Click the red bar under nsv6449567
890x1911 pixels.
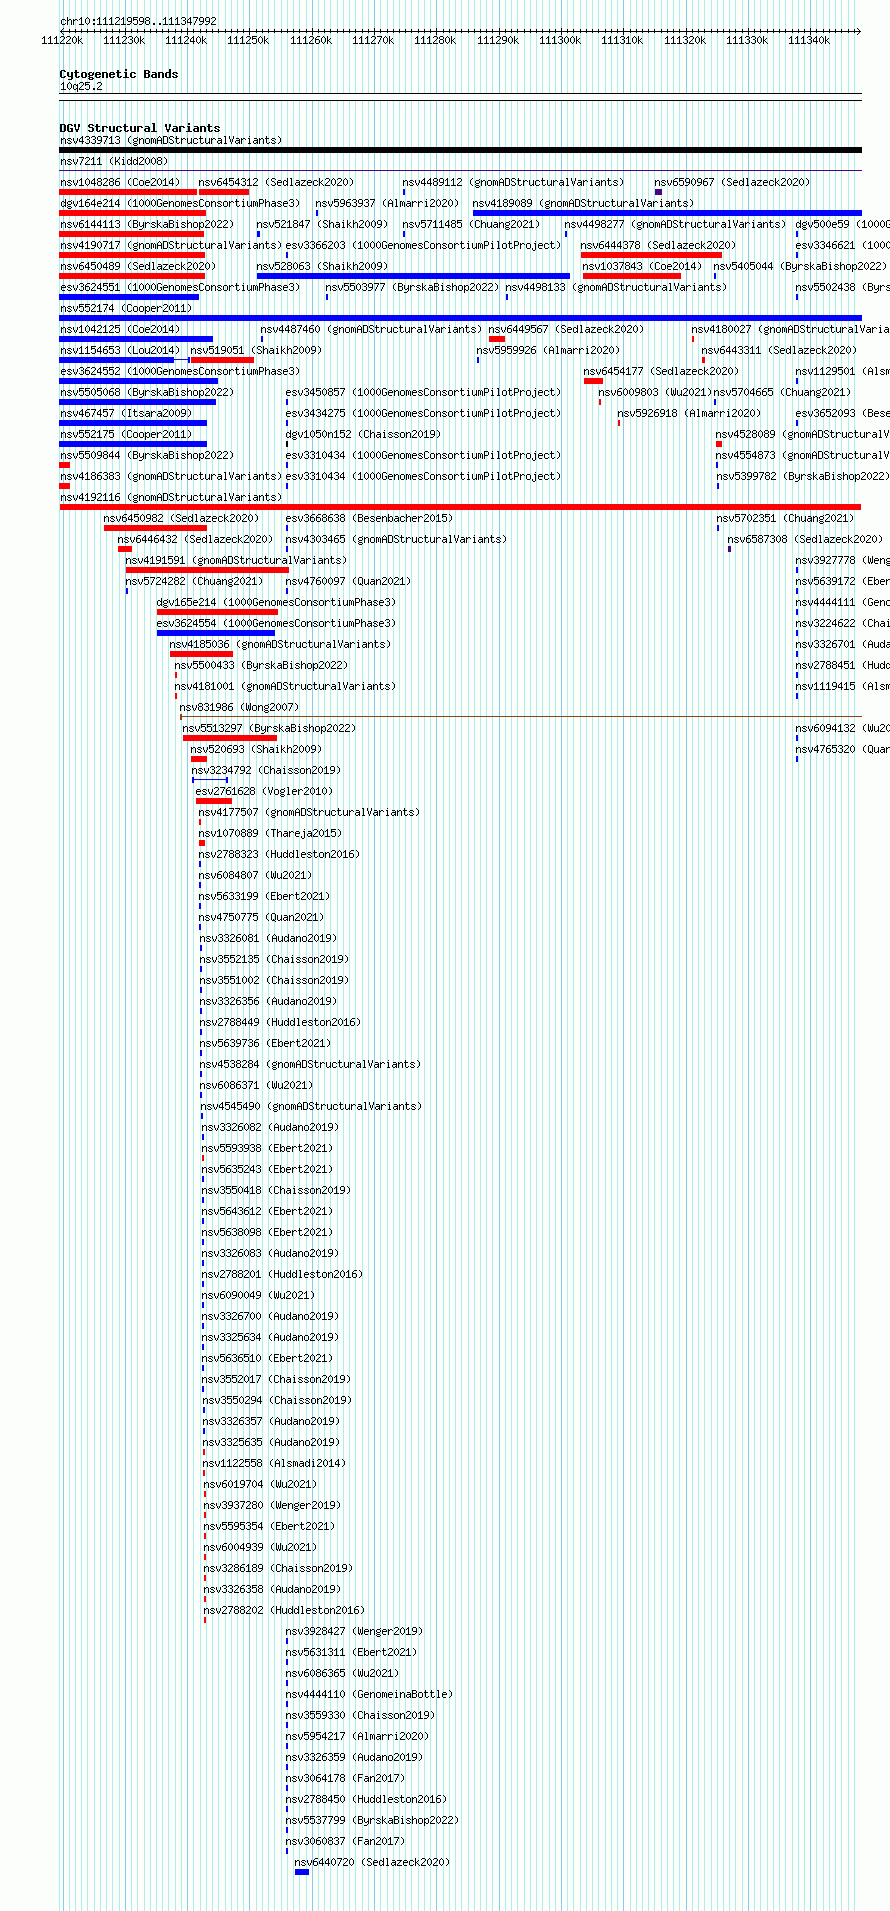497,339
